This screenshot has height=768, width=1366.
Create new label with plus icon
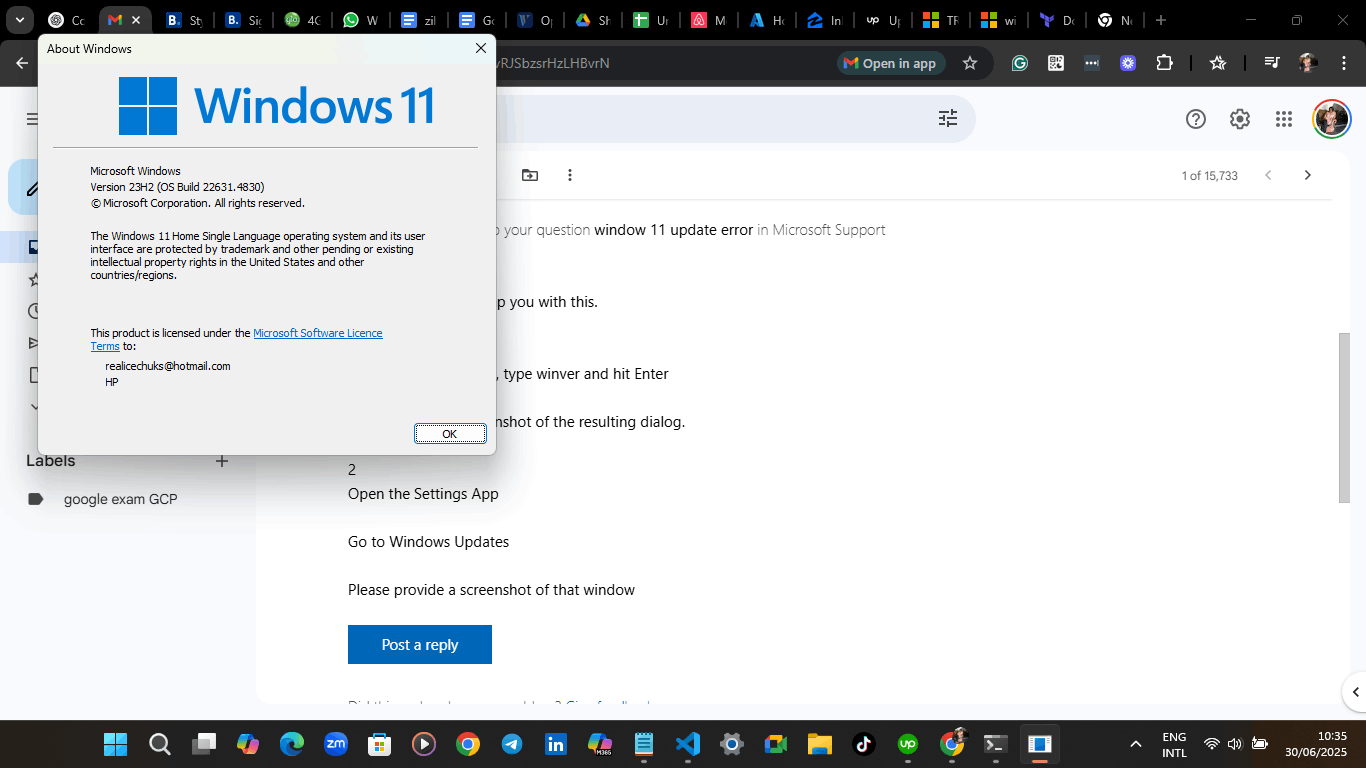pos(222,461)
